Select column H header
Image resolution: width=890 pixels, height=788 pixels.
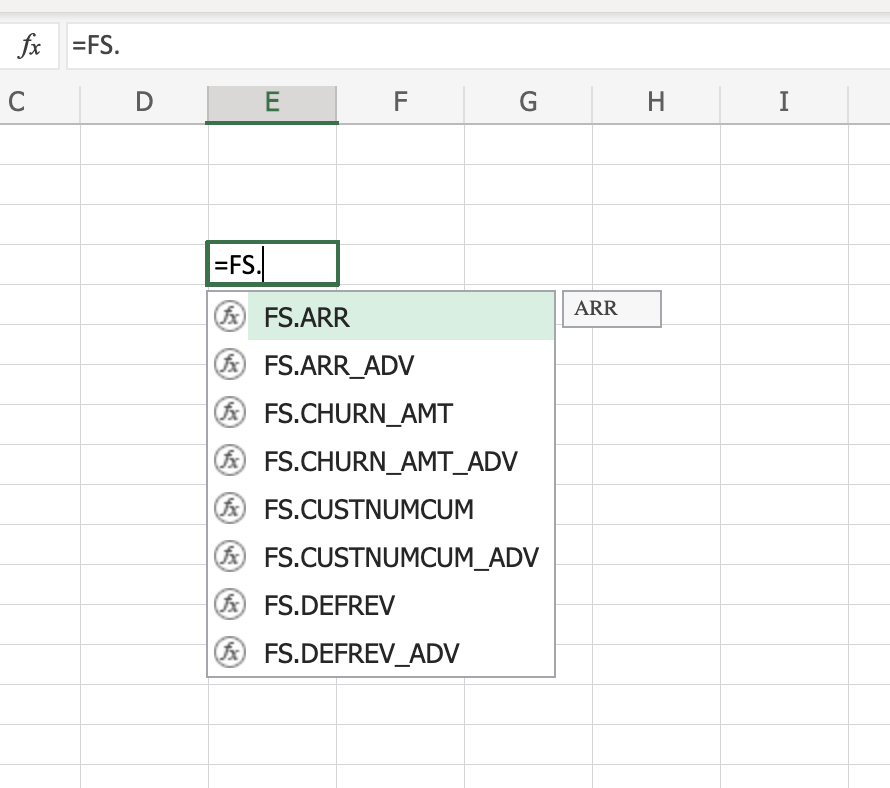[x=656, y=103]
